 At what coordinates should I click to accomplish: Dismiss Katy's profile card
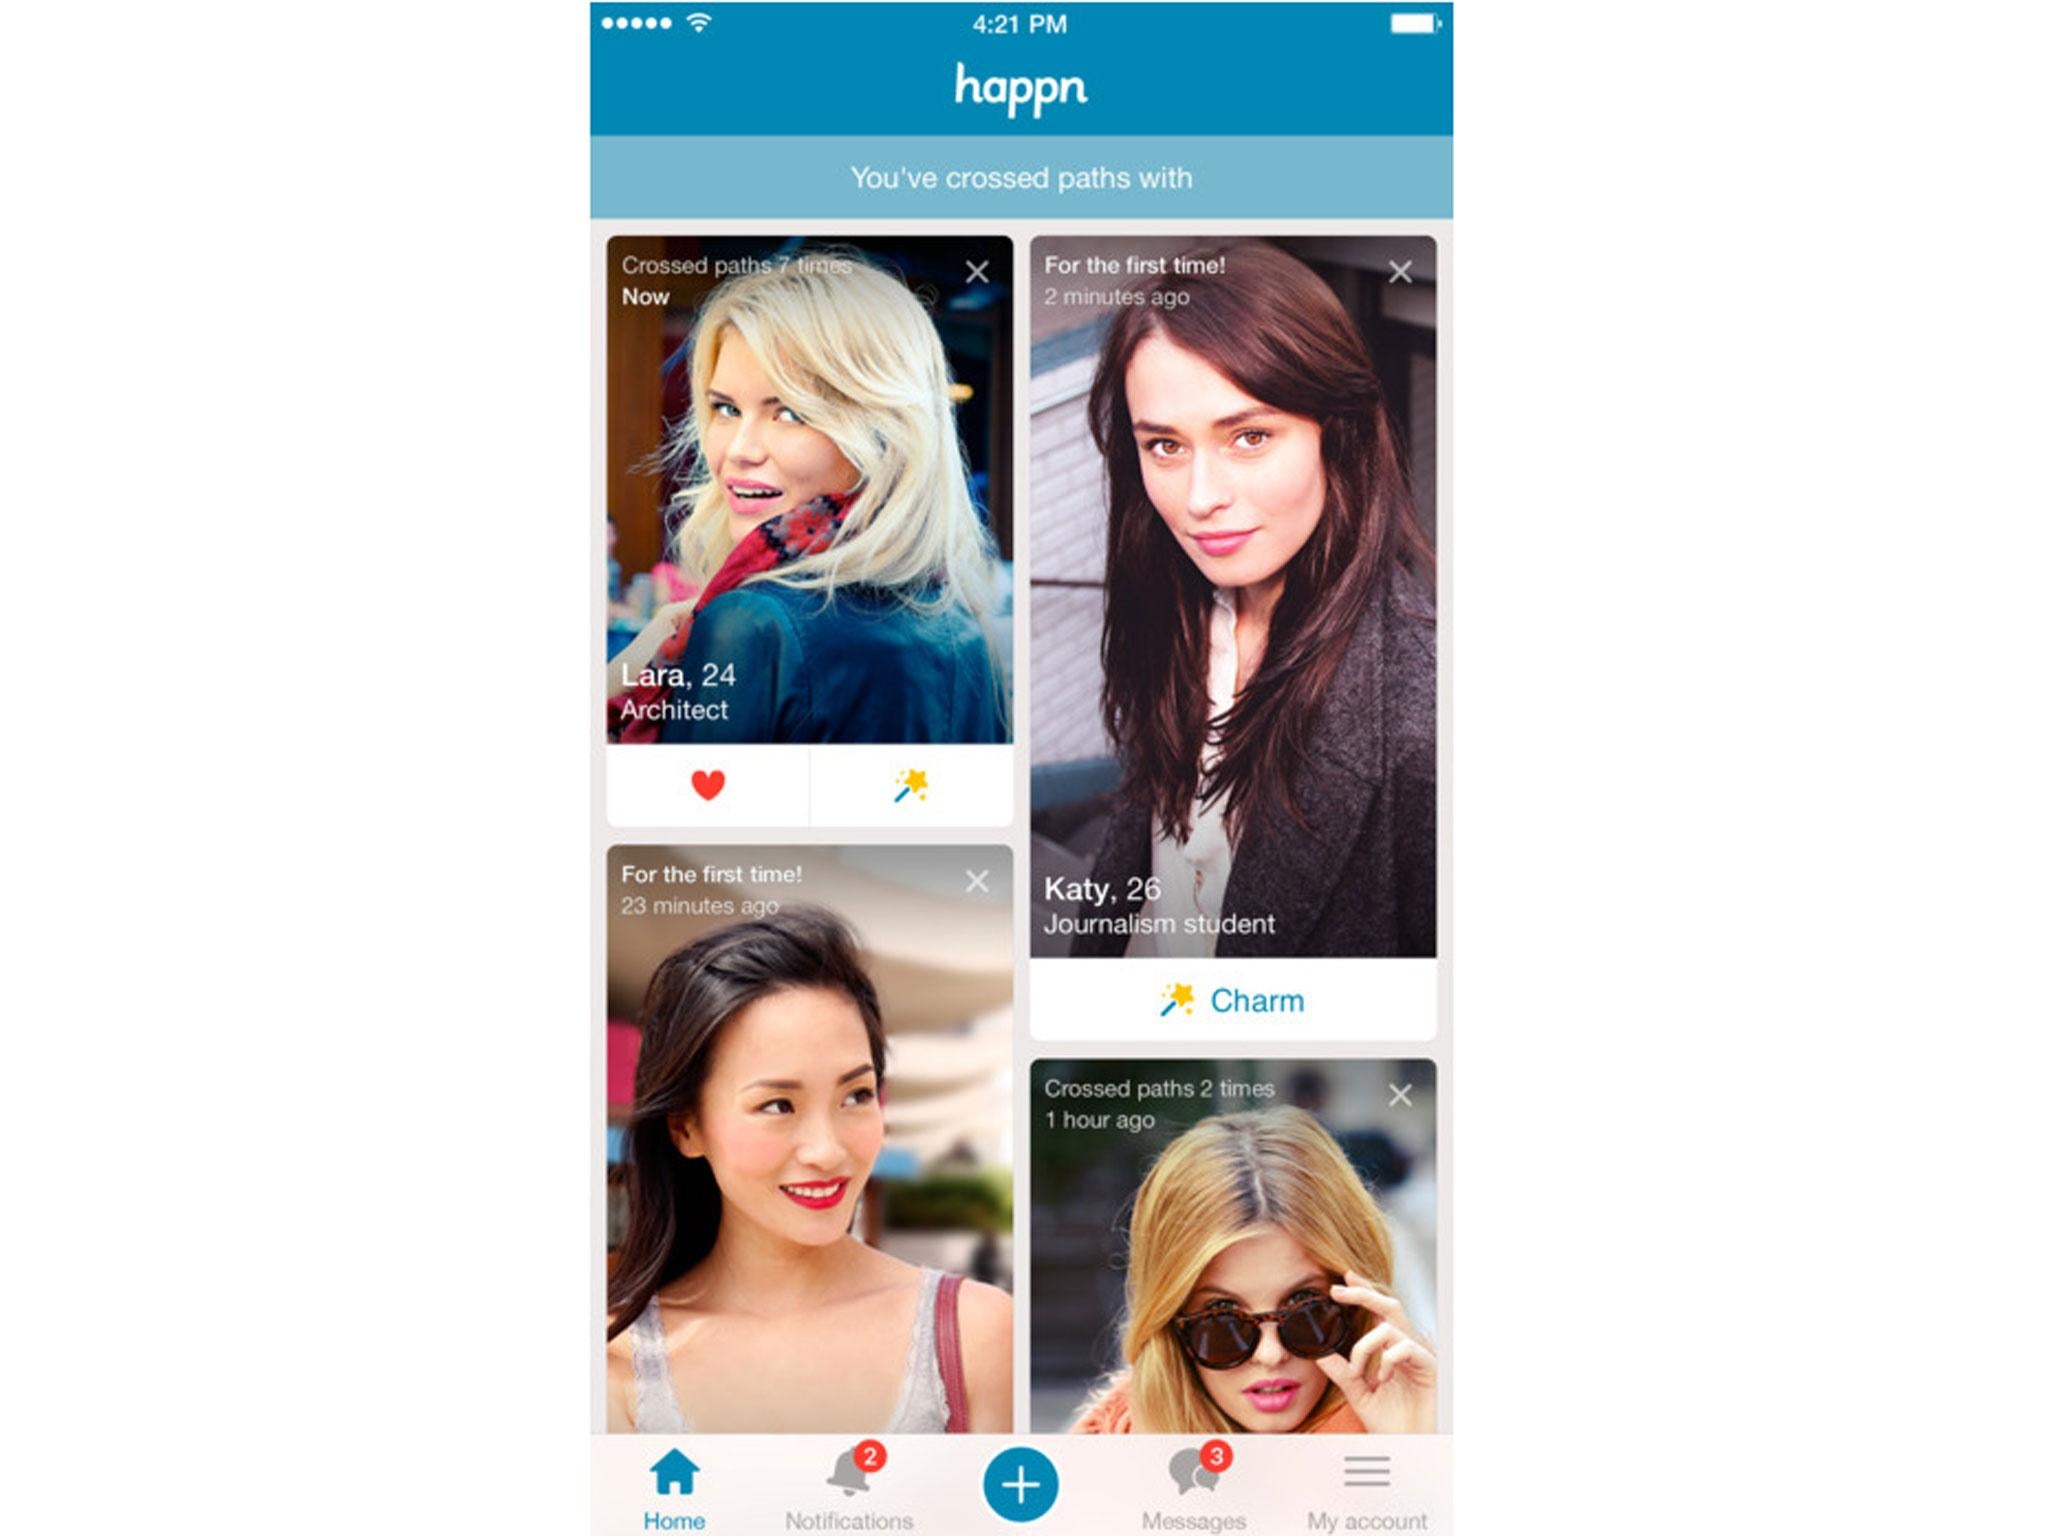click(x=1403, y=269)
